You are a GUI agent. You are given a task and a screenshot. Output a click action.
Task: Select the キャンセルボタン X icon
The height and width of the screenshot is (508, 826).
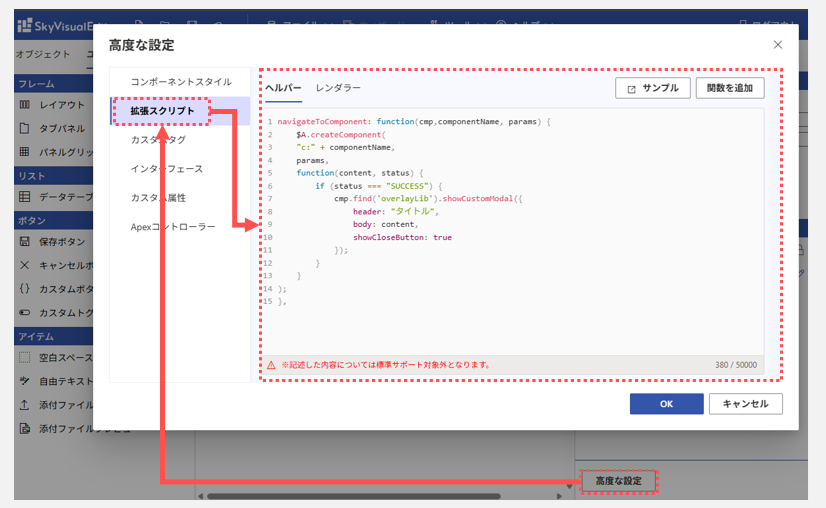click(x=24, y=265)
